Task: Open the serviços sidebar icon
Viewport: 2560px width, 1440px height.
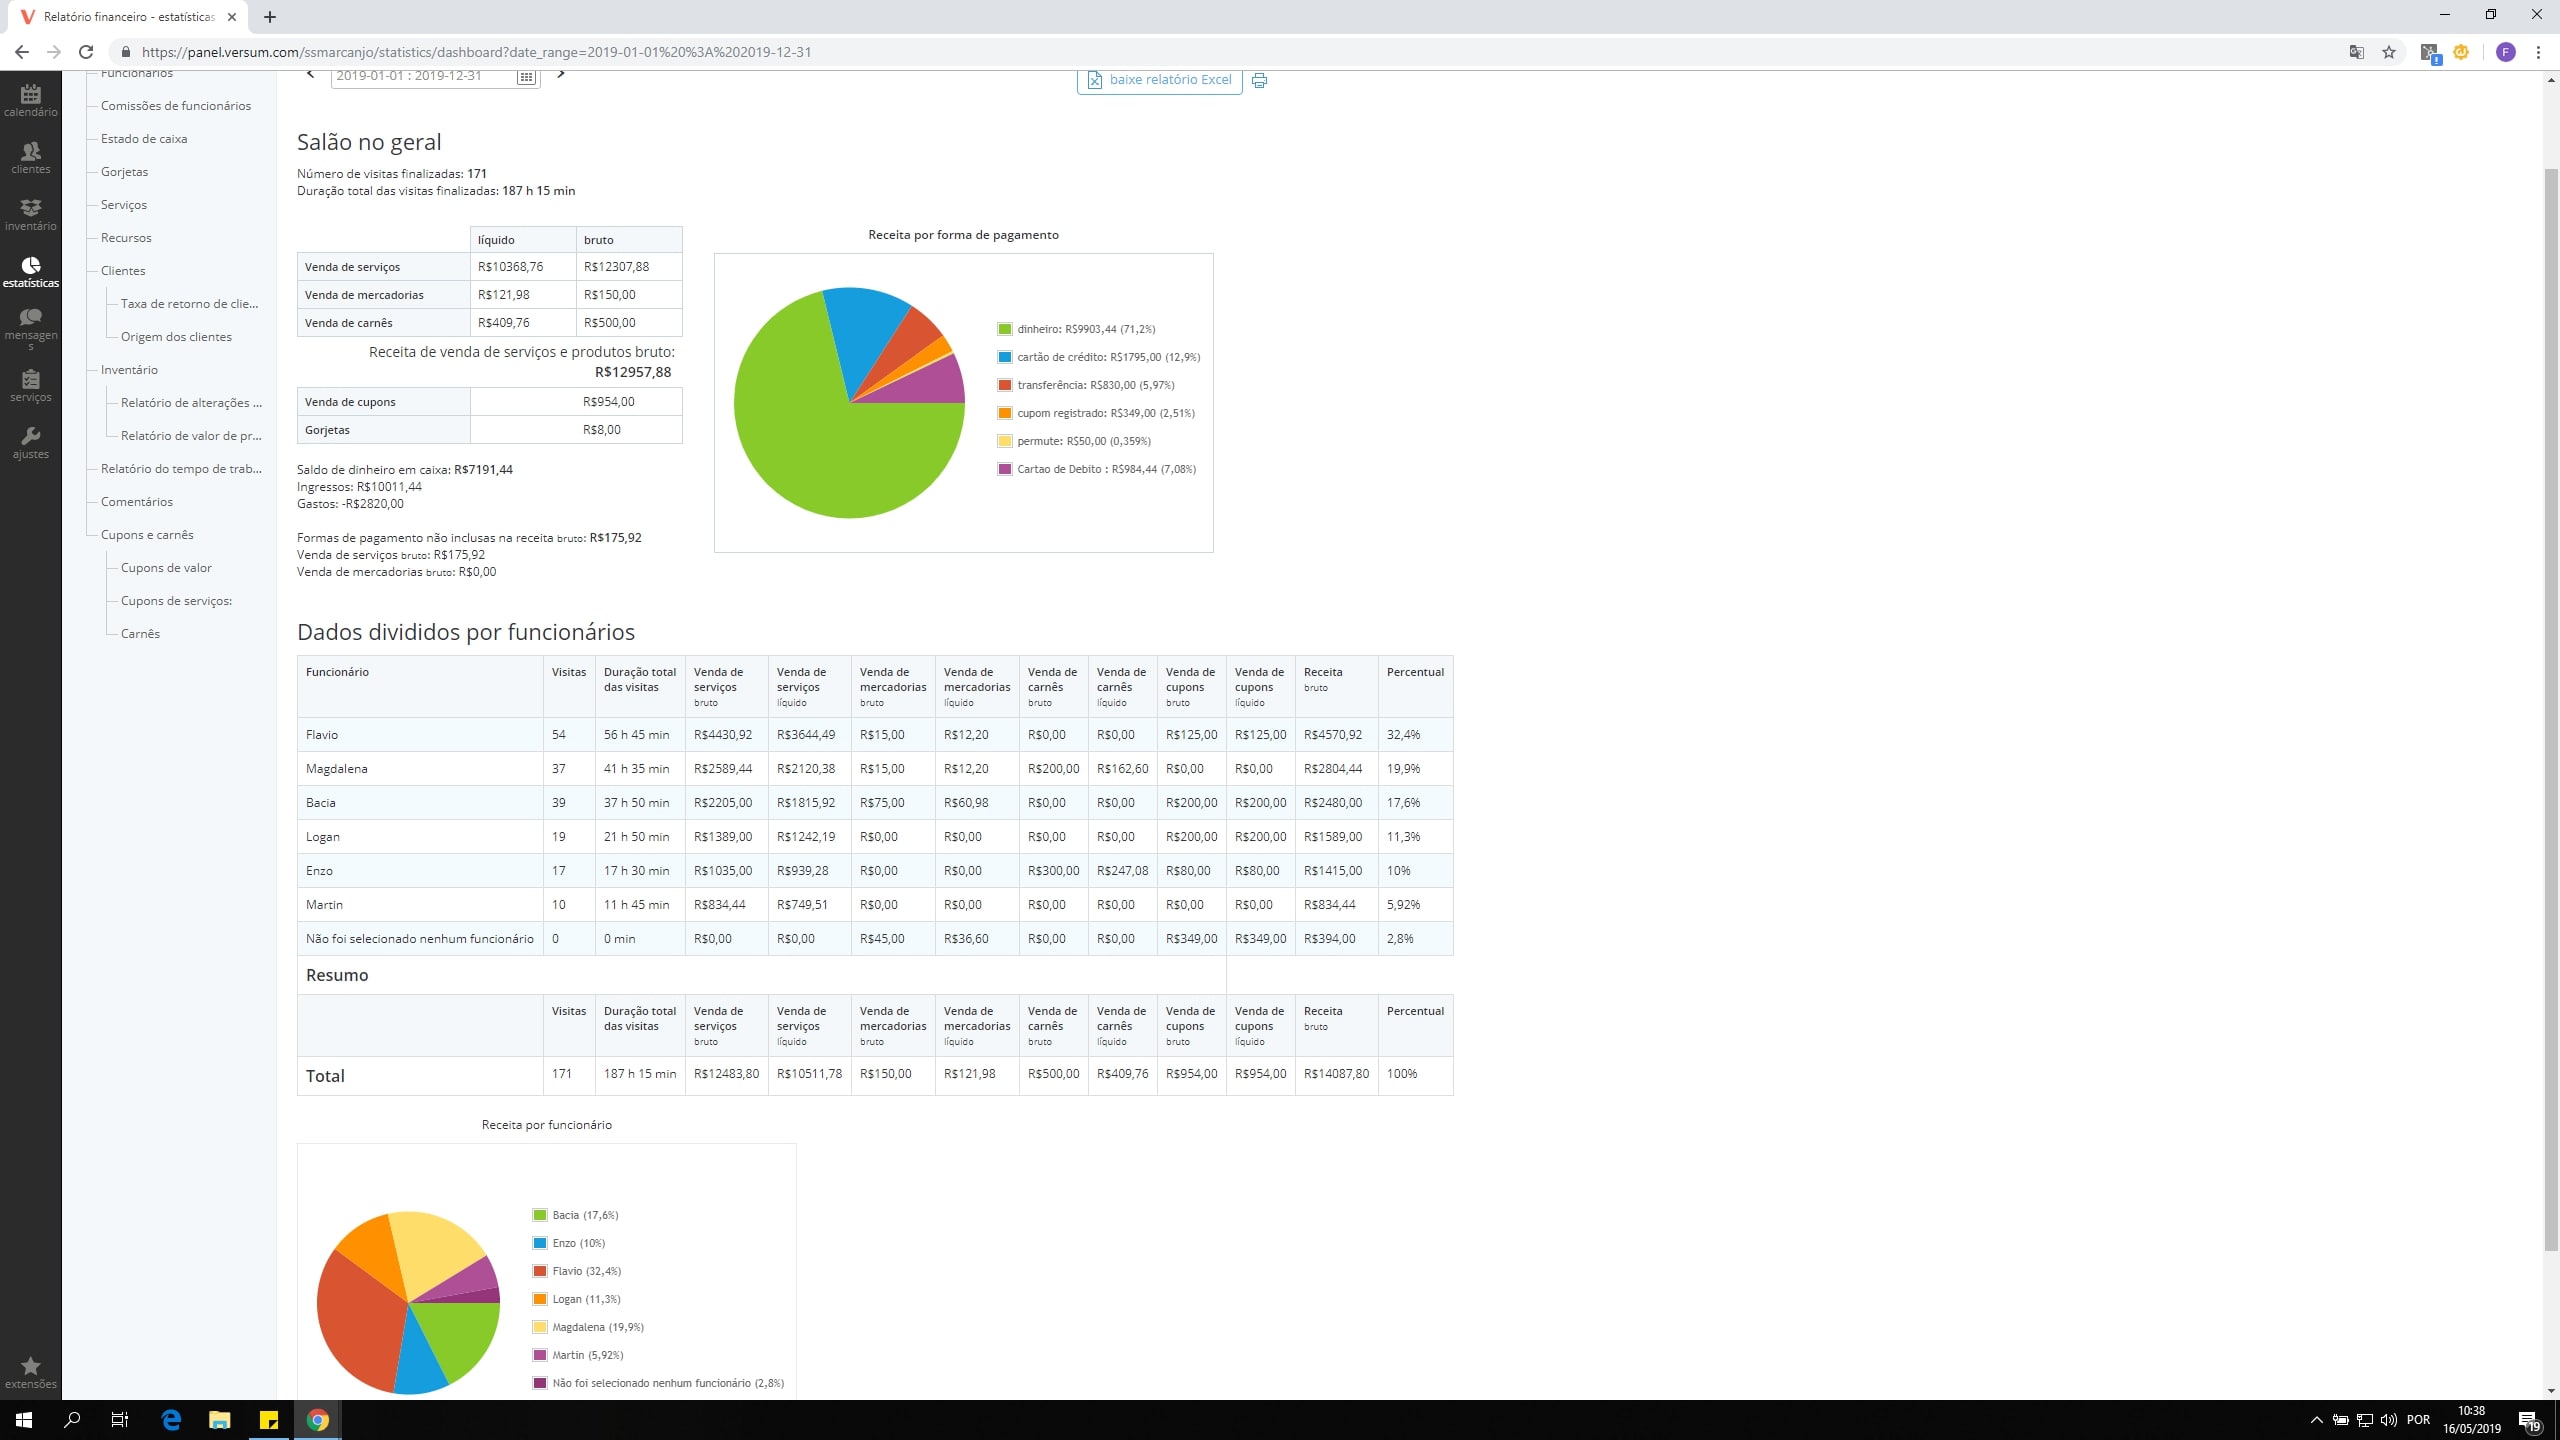Action: pos(30,385)
